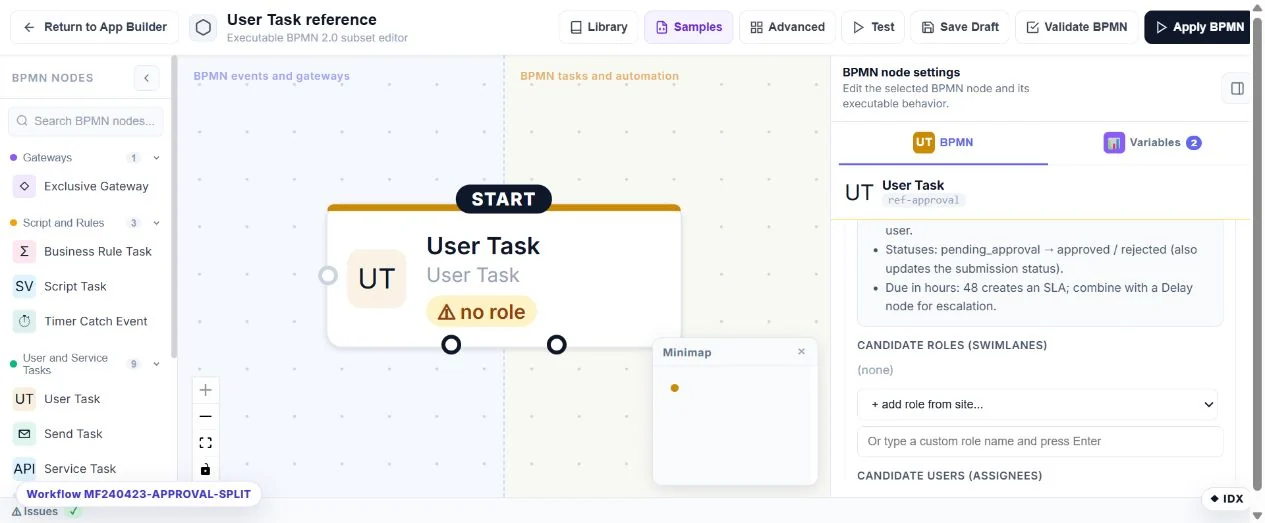This screenshot has width=1265, height=523.
Task: Open the Samples panel
Action: tap(688, 27)
